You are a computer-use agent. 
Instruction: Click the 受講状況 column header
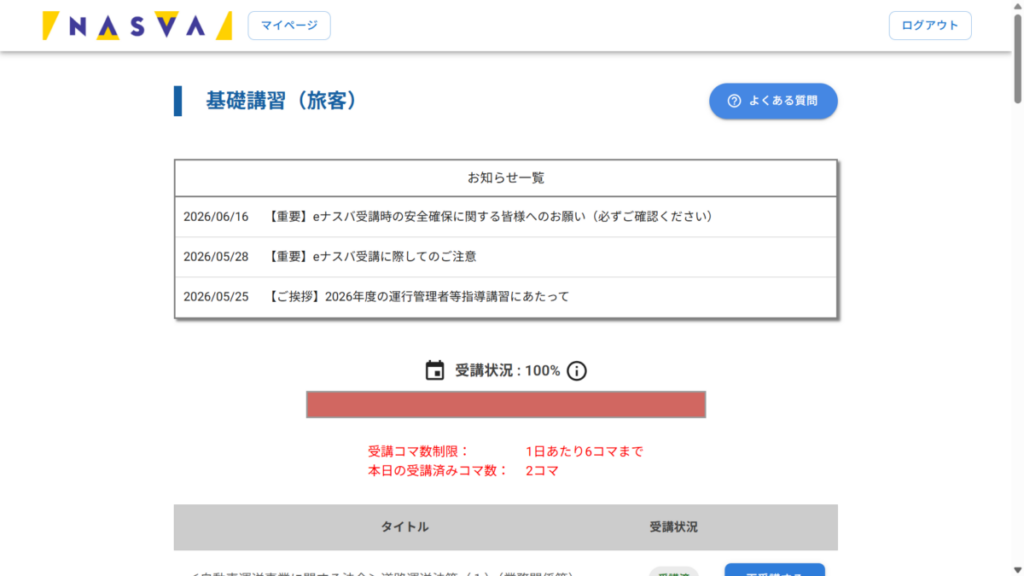[673, 527]
